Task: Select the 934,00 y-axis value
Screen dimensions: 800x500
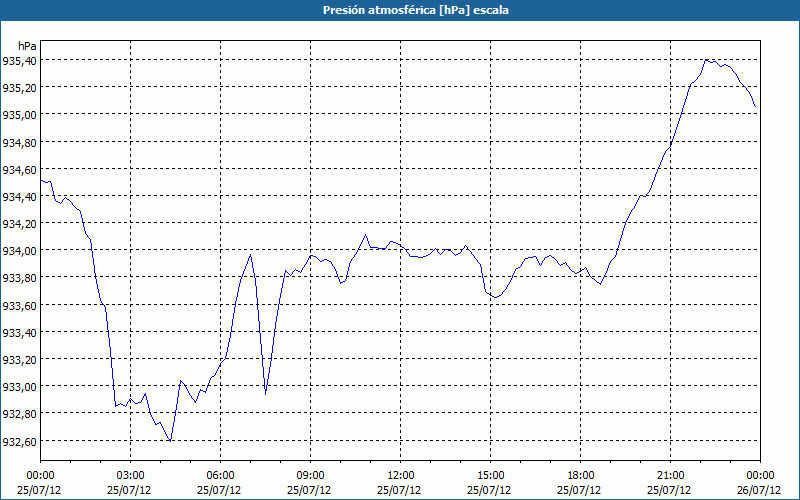Action: click(19, 251)
